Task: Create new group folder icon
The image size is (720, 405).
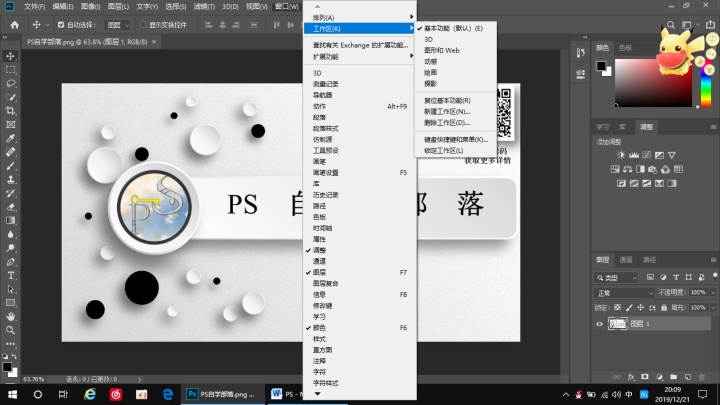Action: click(673, 377)
